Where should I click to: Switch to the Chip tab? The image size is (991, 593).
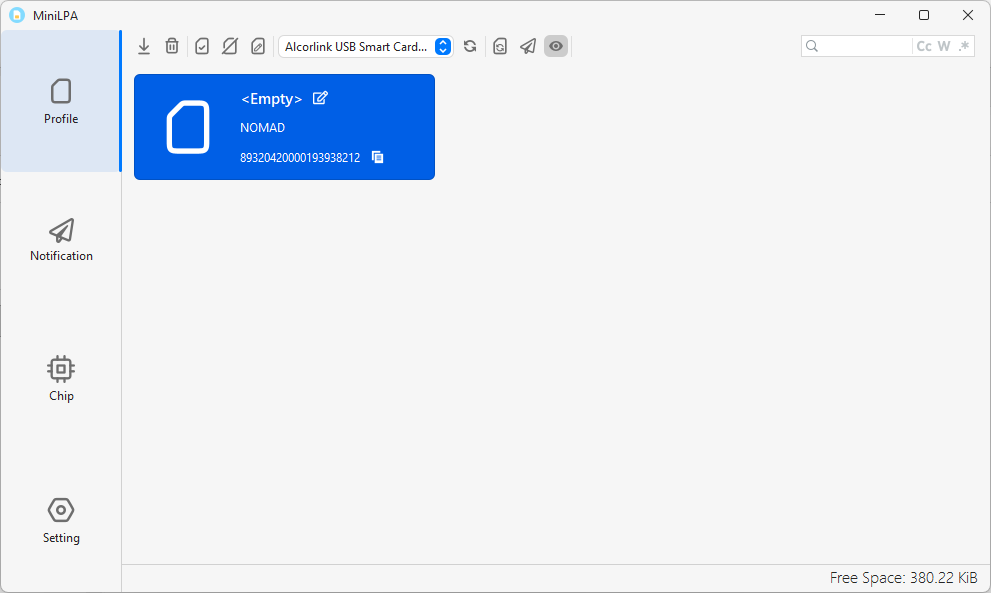(61, 379)
